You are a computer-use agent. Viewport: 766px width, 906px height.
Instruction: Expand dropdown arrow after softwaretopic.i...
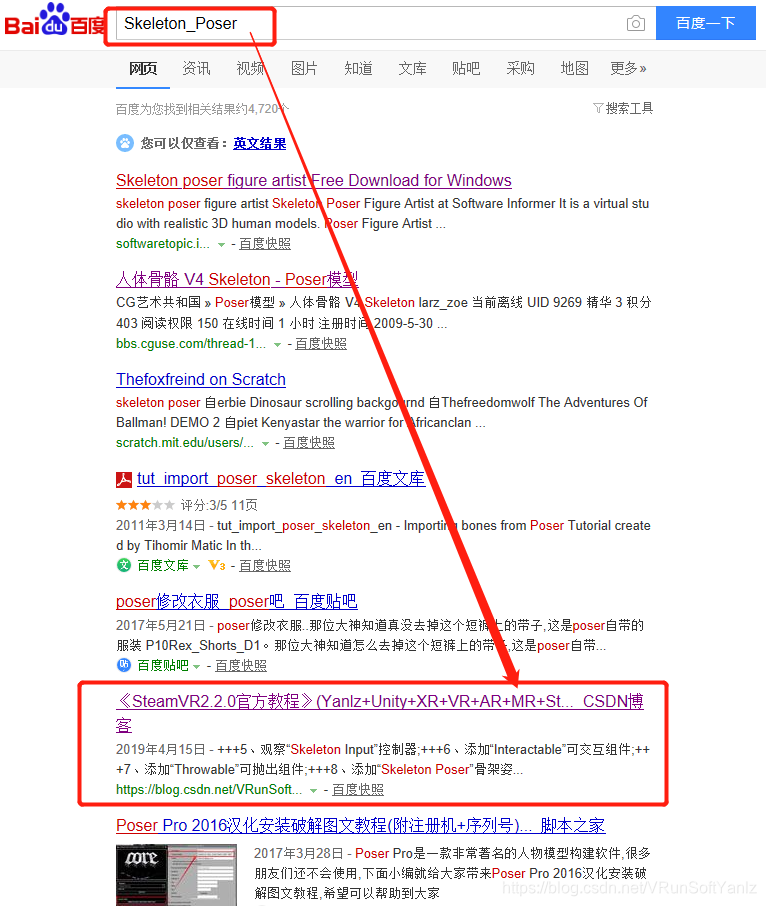tap(221, 245)
